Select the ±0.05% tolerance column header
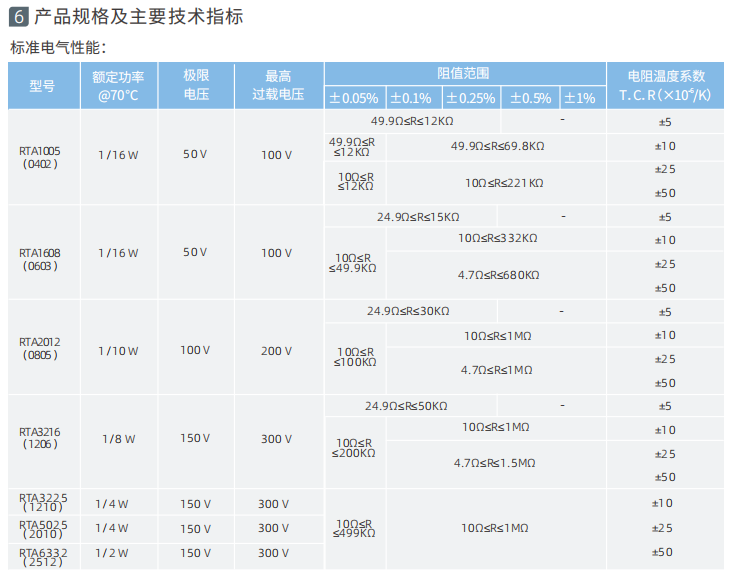Viewport: 734px width, 586px height. coord(354,98)
